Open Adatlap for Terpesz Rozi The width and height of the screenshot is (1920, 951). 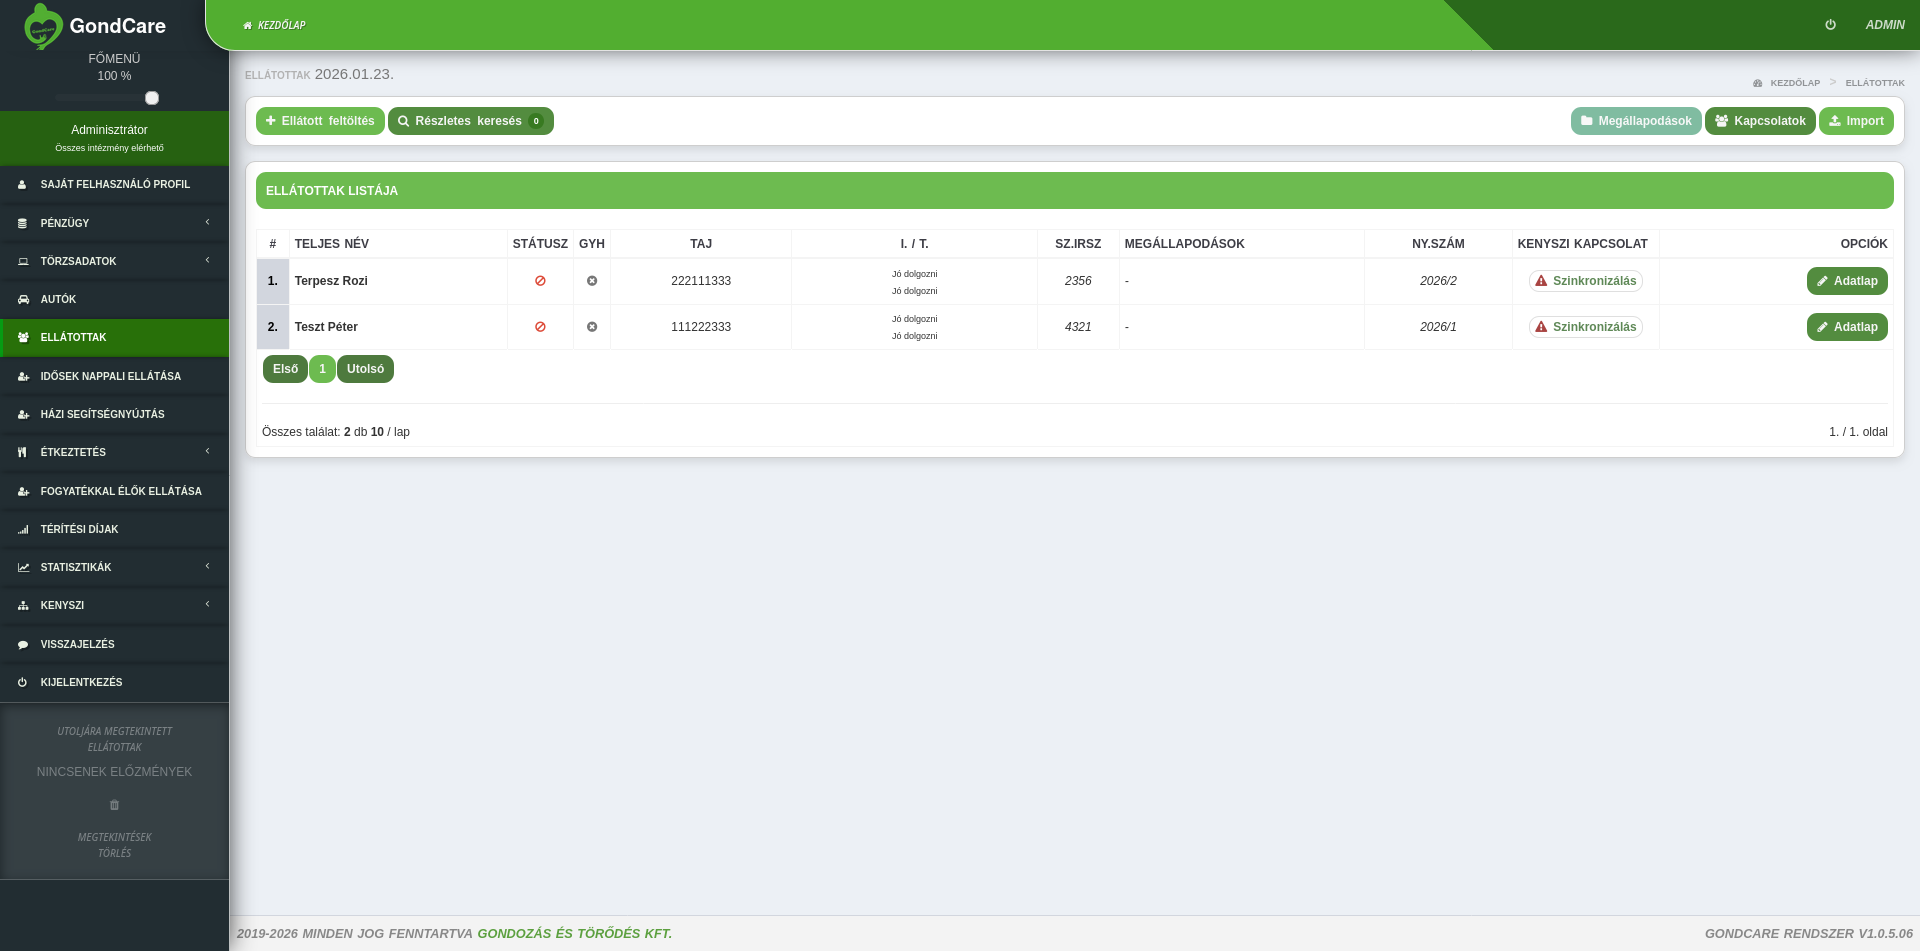tap(1846, 281)
